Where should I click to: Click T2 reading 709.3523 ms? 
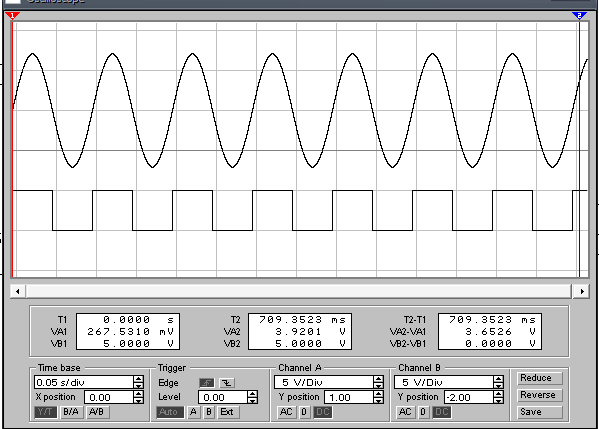coord(302,319)
